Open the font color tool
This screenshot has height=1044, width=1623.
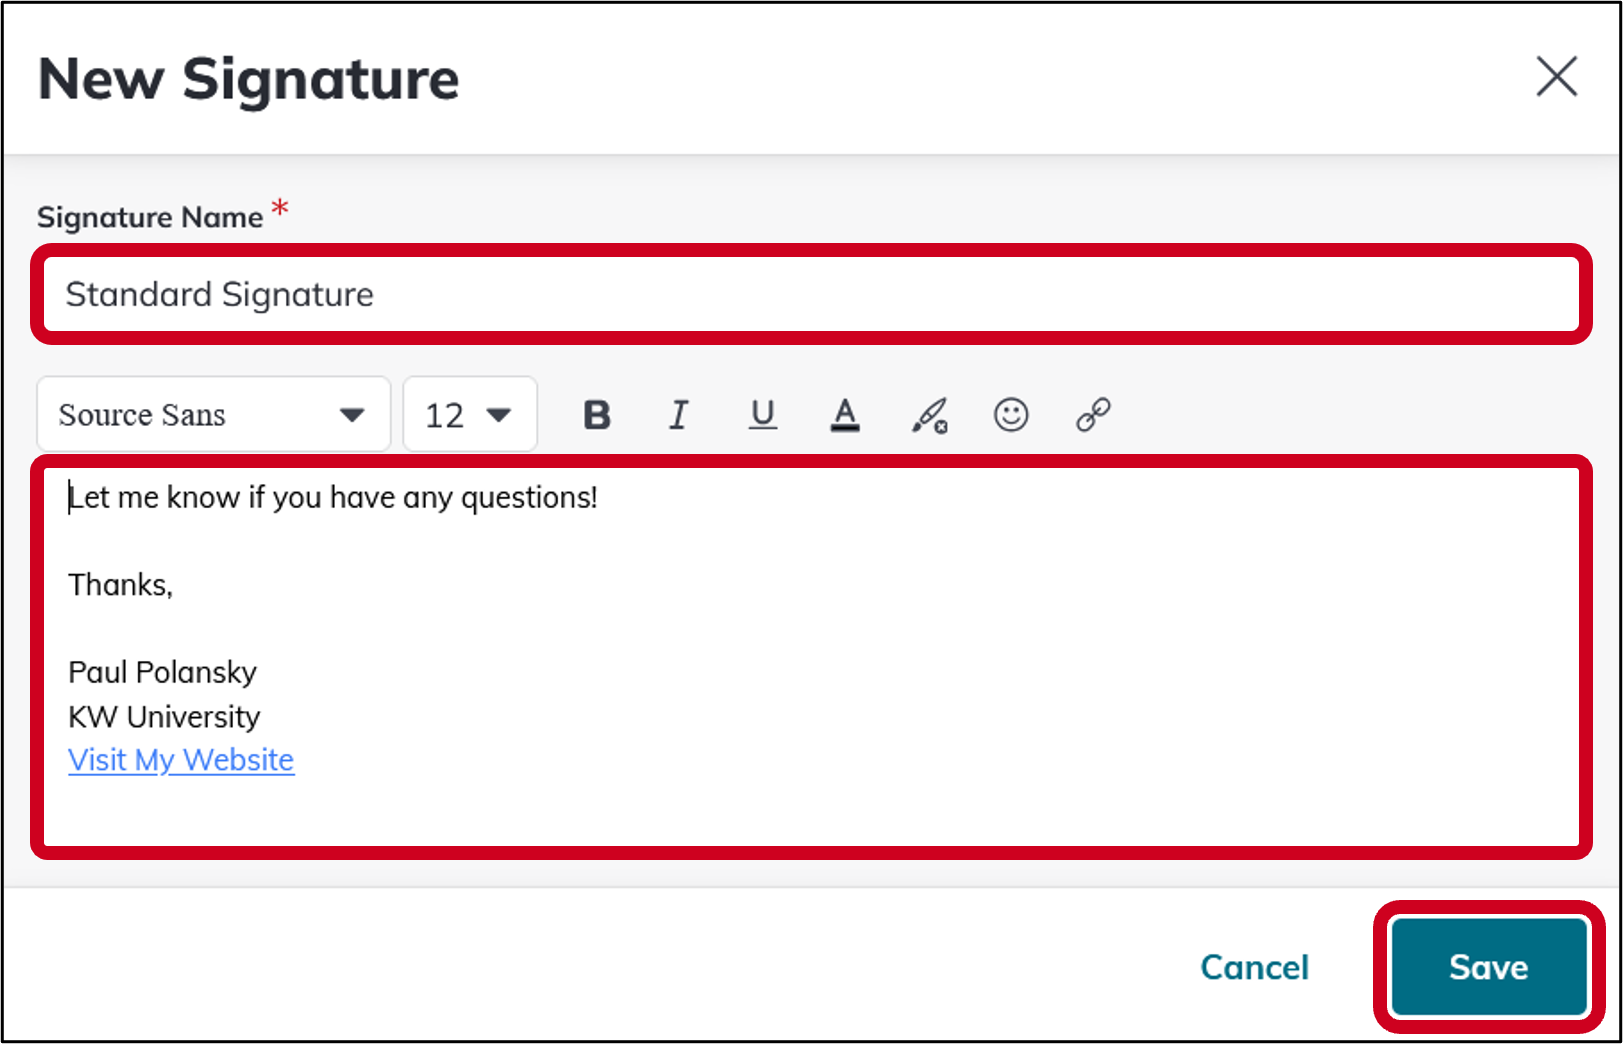coord(845,414)
